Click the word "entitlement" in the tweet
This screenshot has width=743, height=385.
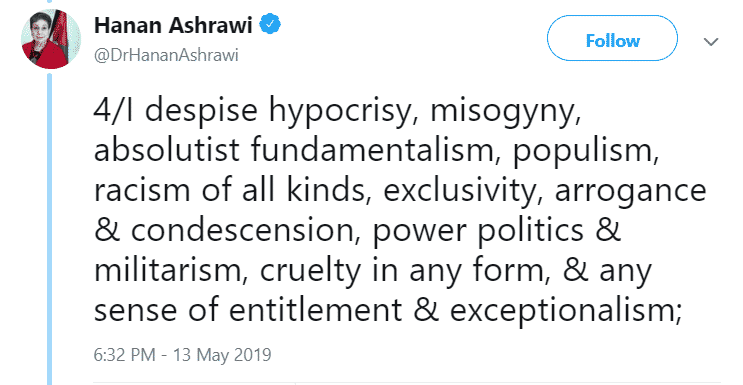(x=316, y=311)
